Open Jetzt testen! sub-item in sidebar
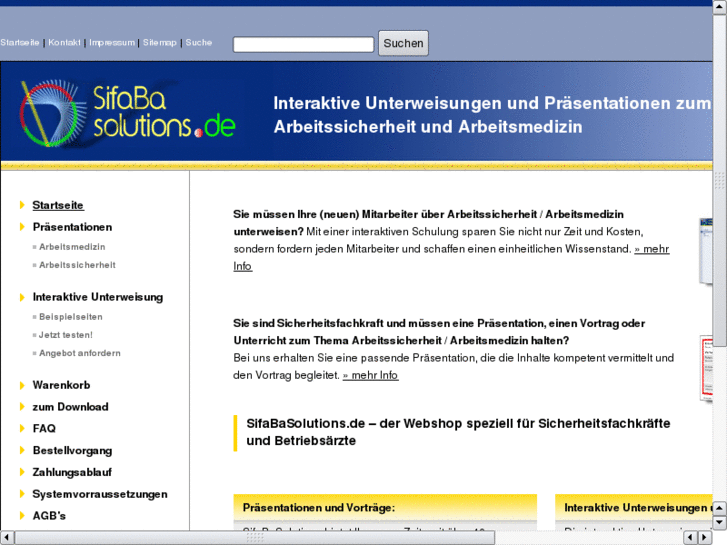The width and height of the screenshot is (727, 545). point(65,335)
